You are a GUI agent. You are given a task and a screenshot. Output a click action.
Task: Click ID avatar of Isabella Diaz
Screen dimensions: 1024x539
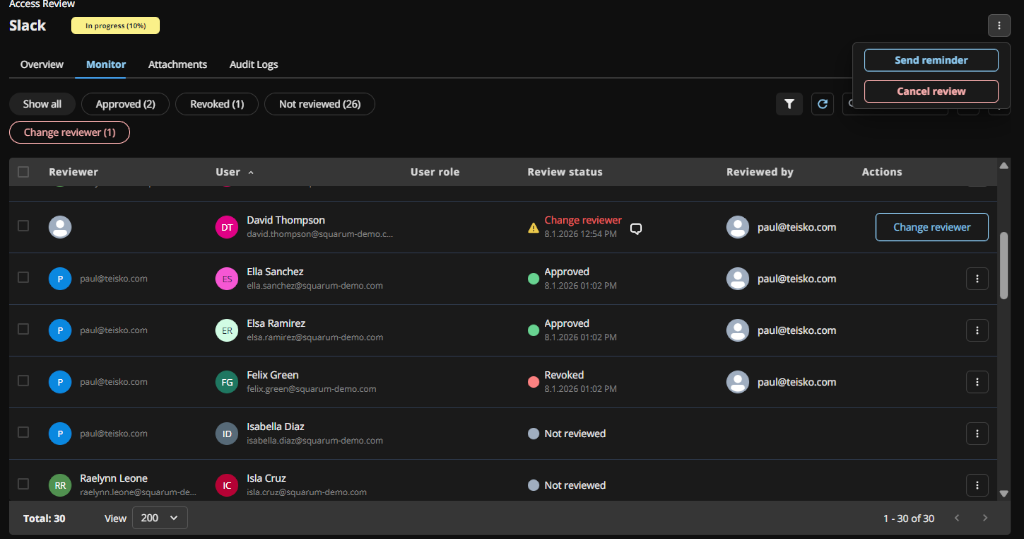[x=227, y=434]
